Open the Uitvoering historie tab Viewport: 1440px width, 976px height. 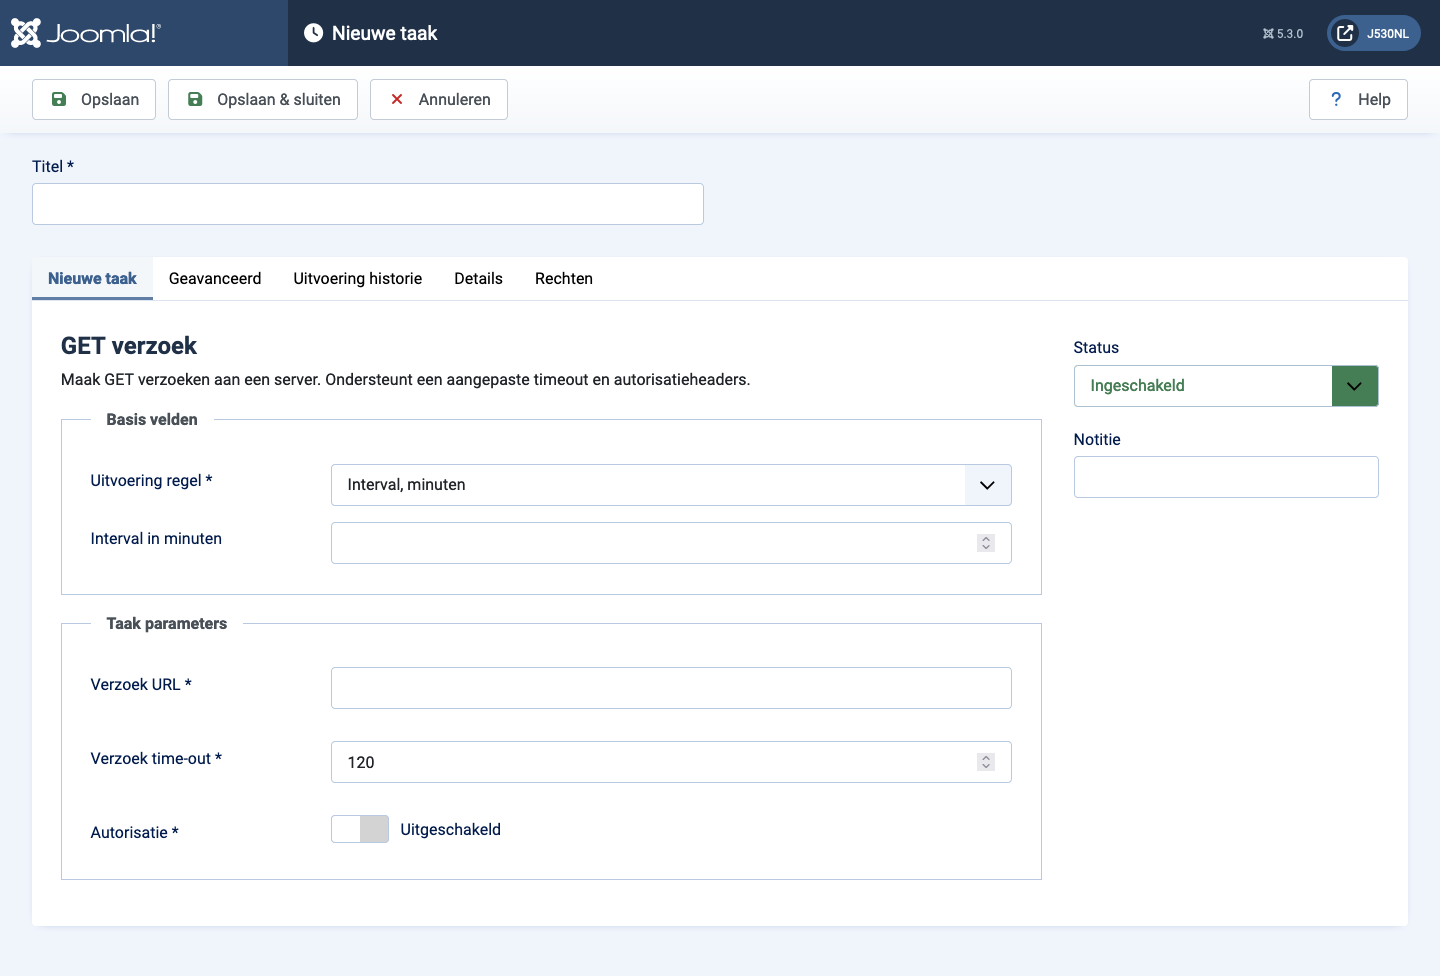tap(358, 278)
